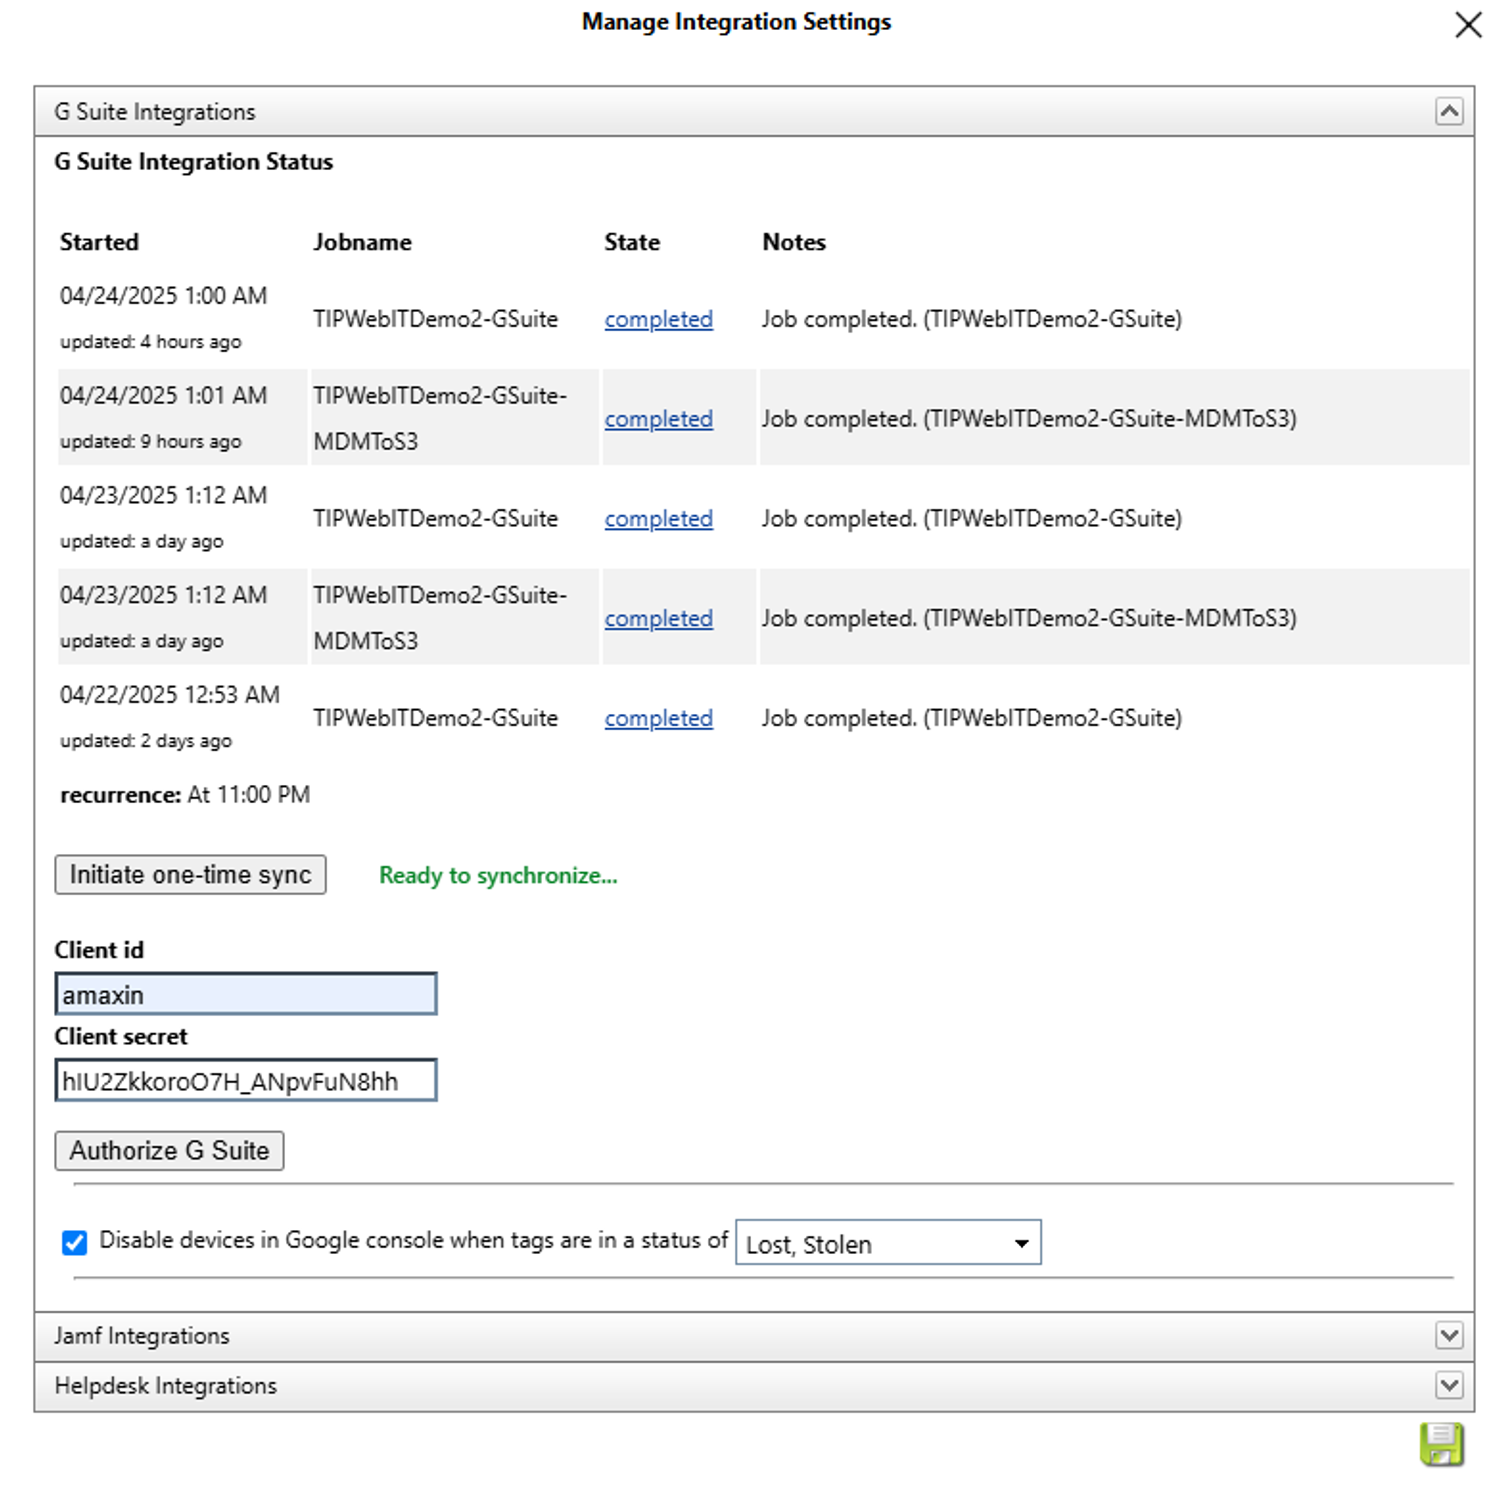Select the Client secret input field

coord(245,1080)
